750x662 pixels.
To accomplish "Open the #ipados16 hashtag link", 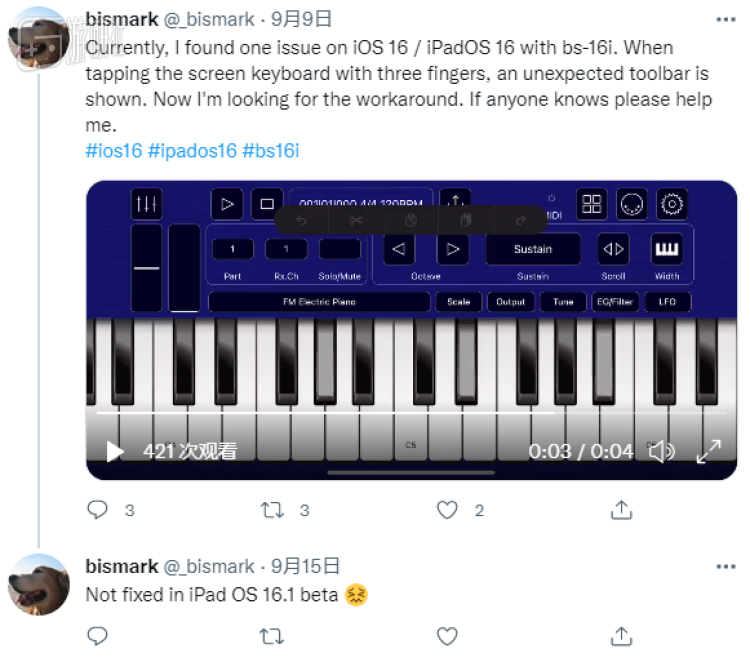I will pos(192,151).
